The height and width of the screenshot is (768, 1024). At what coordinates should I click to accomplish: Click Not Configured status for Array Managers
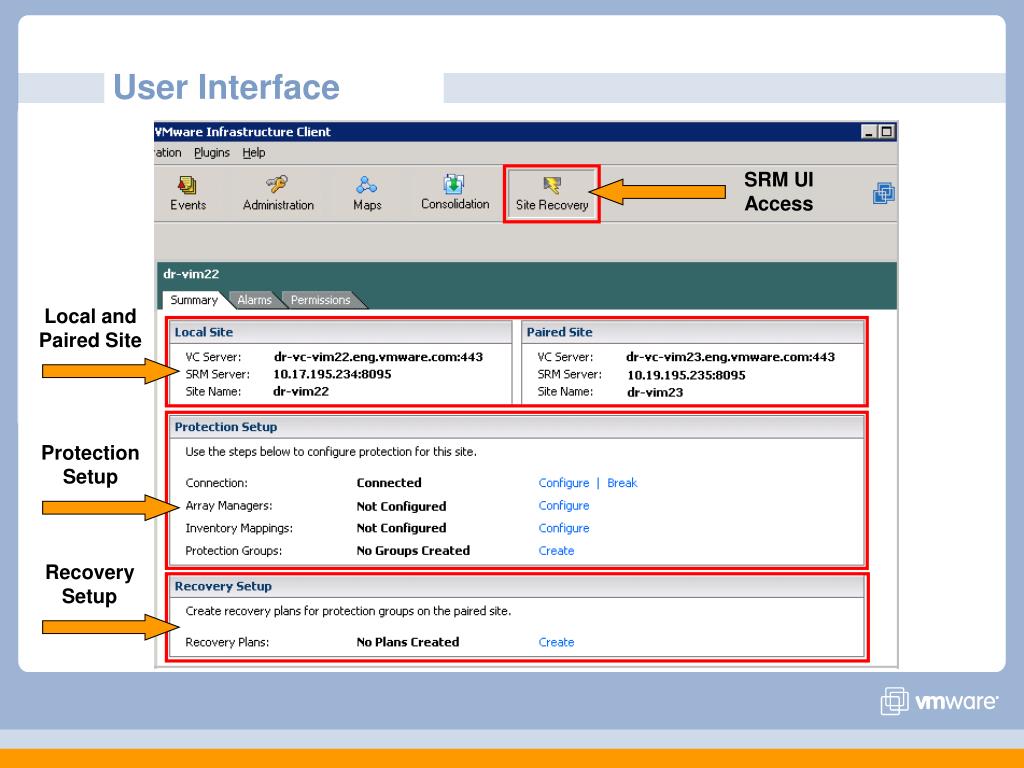(x=401, y=506)
